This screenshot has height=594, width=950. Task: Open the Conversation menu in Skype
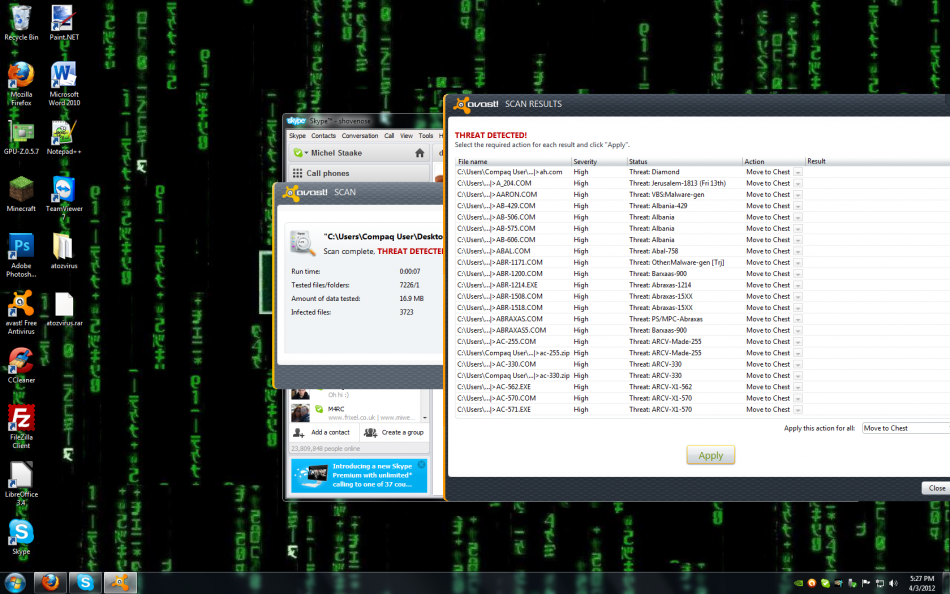360,136
